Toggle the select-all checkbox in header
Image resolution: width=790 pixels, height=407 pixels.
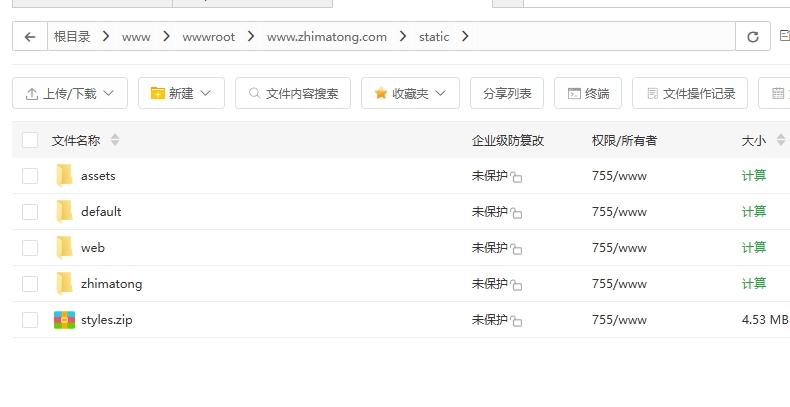click(x=30, y=140)
